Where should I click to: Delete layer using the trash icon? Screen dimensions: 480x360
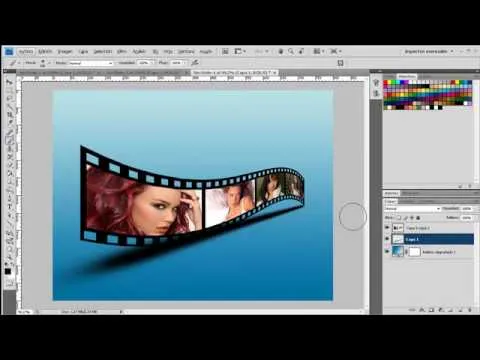pos(470,310)
